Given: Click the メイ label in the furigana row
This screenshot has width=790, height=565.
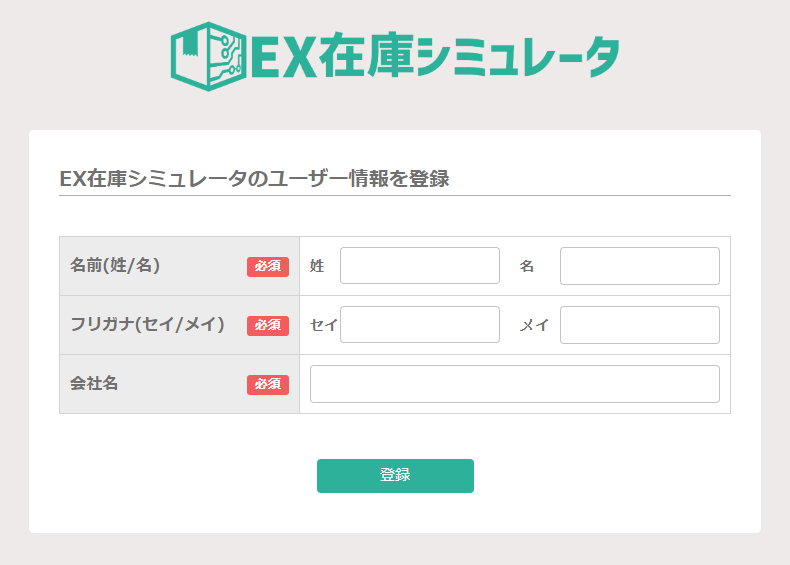Looking at the screenshot, I should pyautogui.click(x=534, y=325).
